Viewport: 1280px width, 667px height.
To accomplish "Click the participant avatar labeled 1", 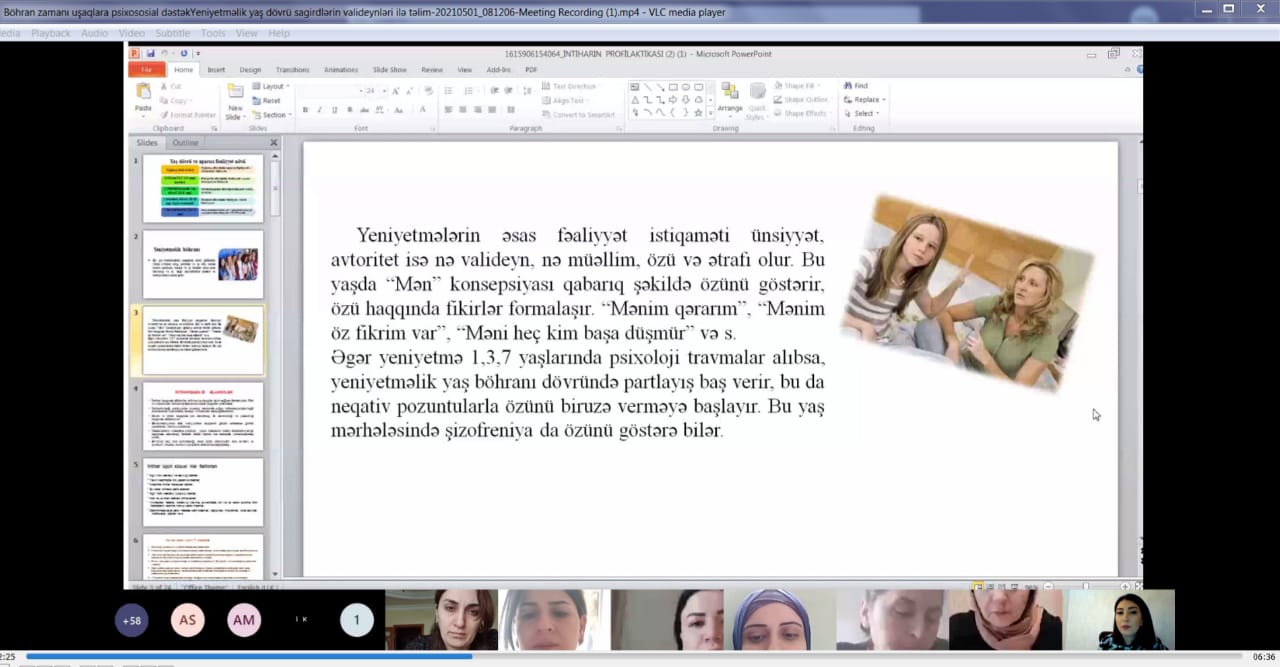I will tap(357, 620).
